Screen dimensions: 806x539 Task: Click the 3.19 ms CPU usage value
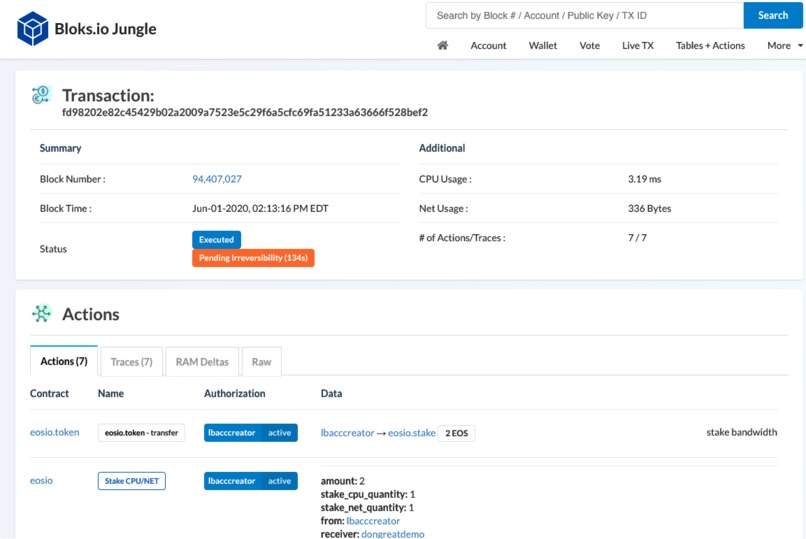point(645,179)
